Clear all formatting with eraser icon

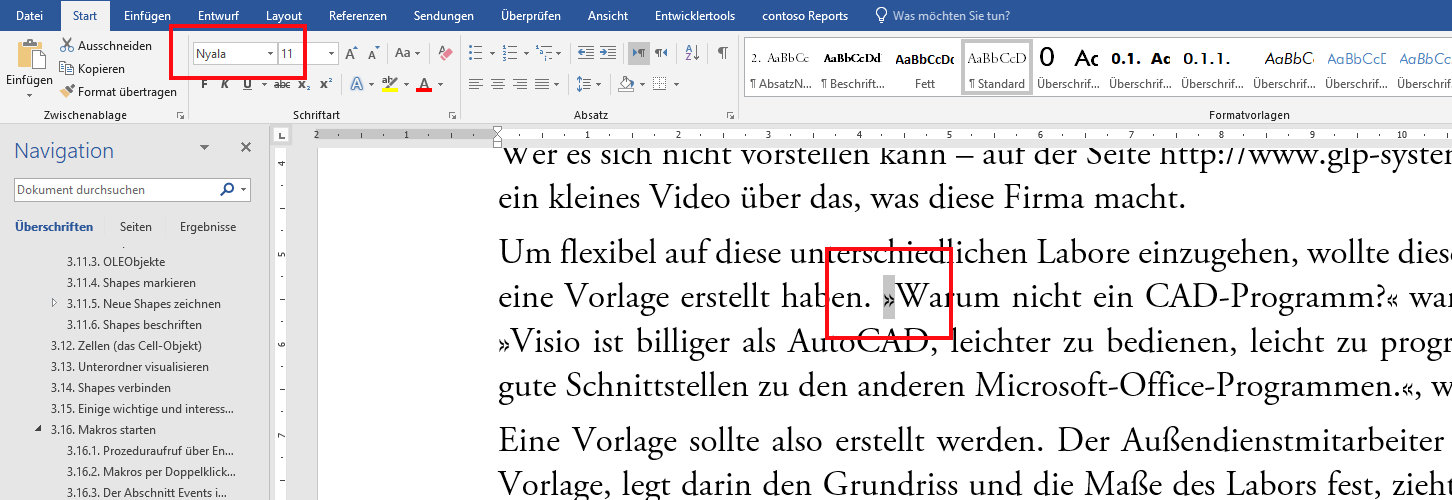coord(446,53)
